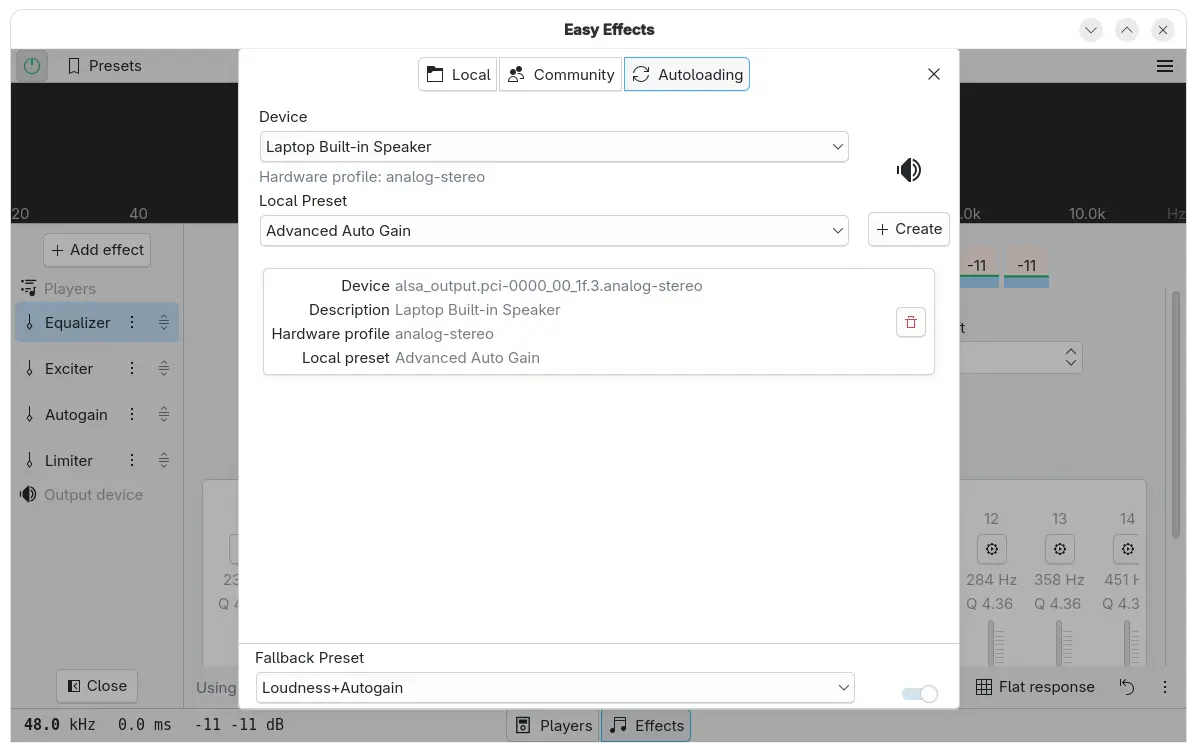Screen dimensions: 1197x753
Task: Click the speaker output device icon
Action: pos(908,170)
